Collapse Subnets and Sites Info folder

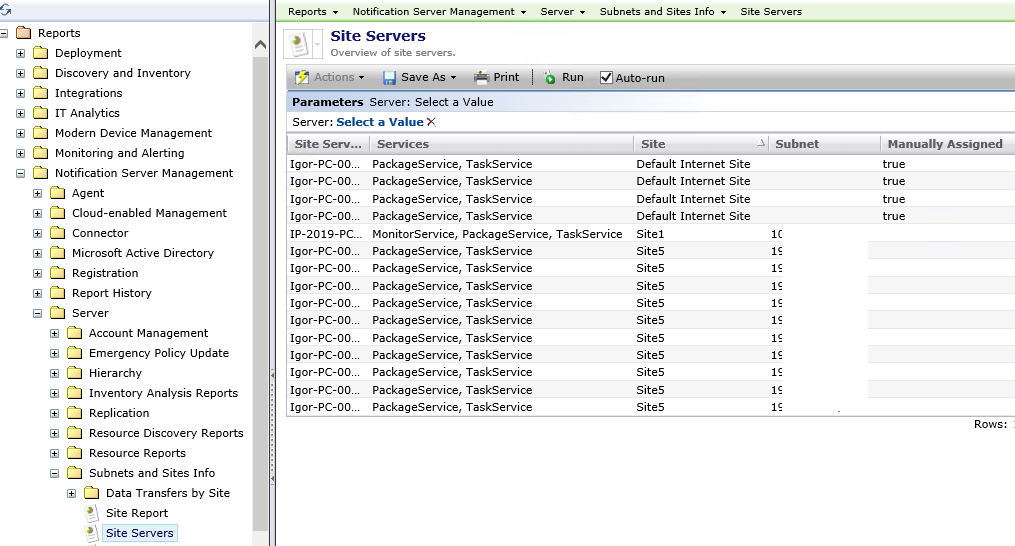54,473
